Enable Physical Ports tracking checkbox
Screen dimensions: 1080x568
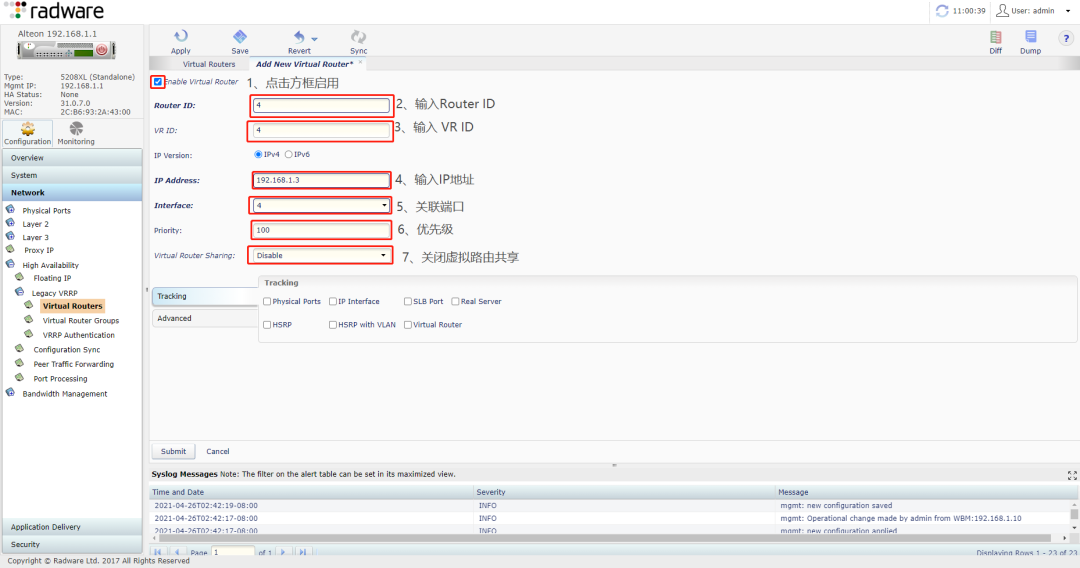point(267,301)
